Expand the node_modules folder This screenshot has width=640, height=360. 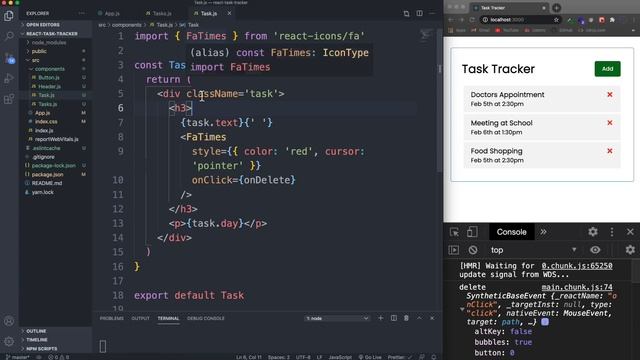[x=49, y=42]
